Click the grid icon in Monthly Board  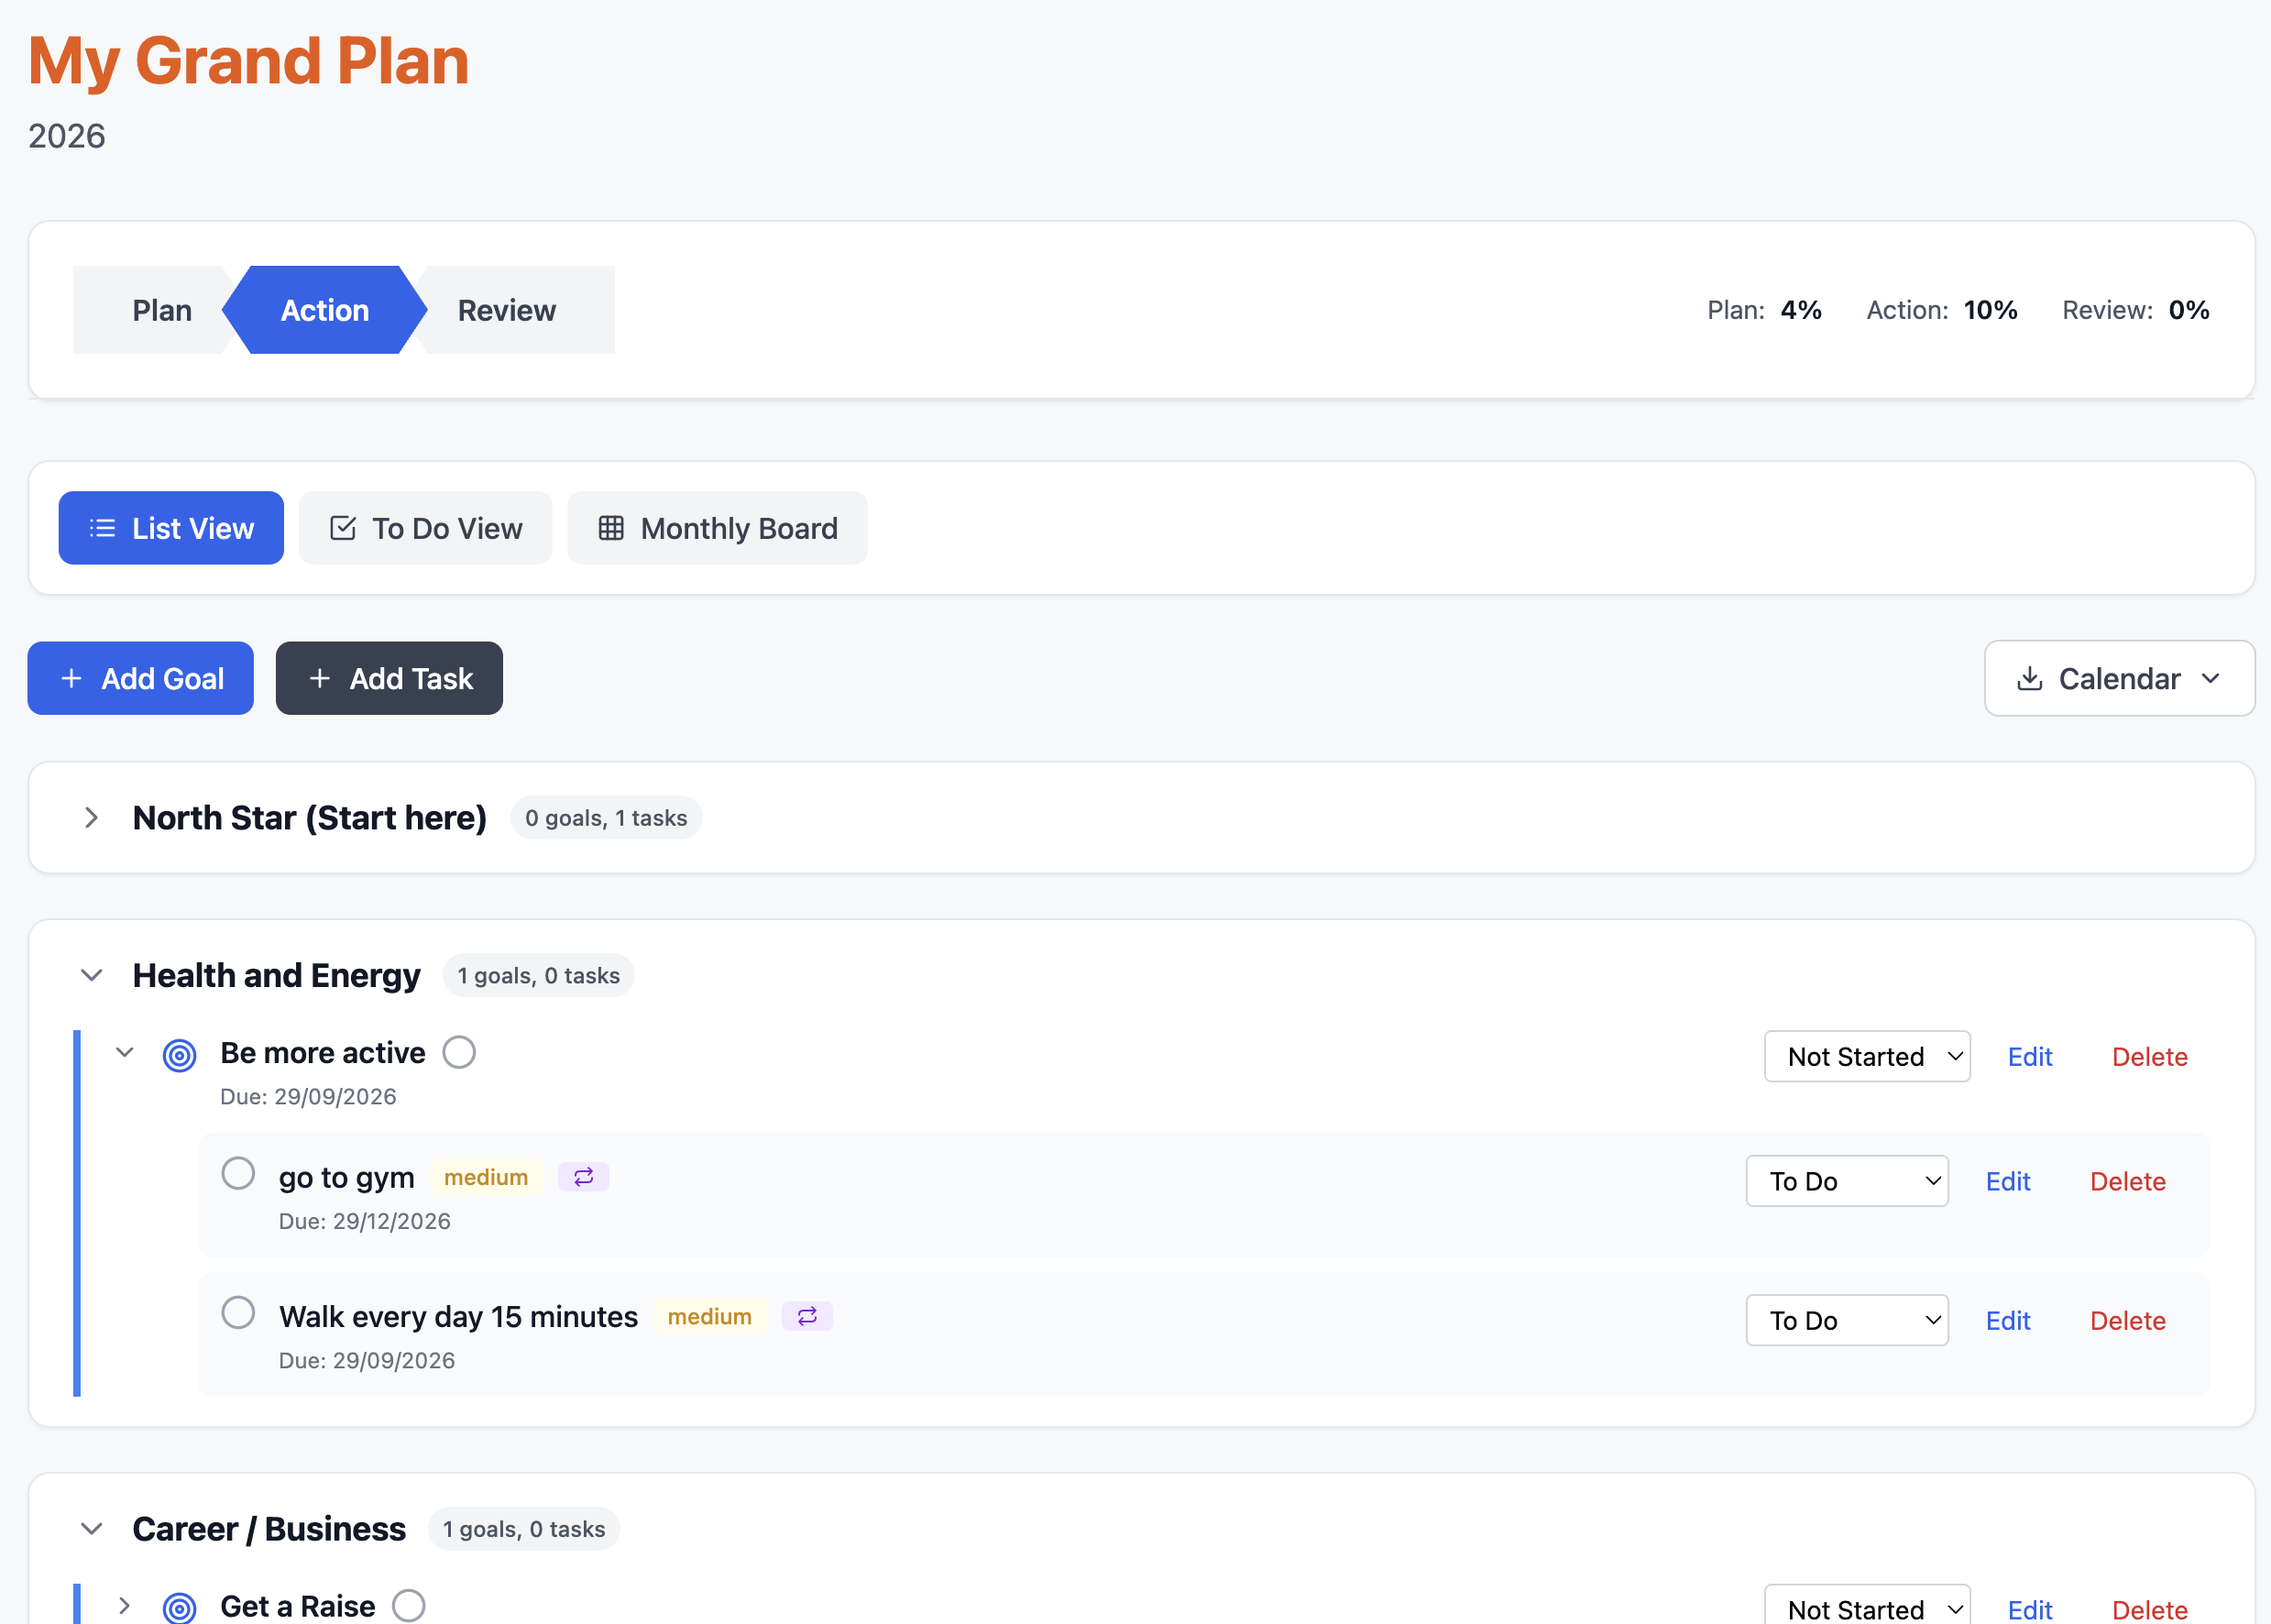(x=611, y=528)
